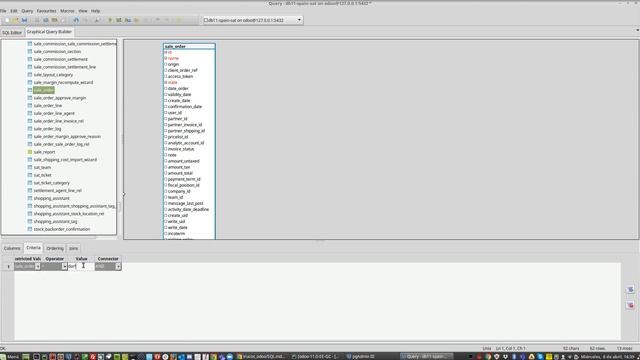Switch to the pgAdmin III taskbar window
This screenshot has height=360, width=640.
pyautogui.click(x=360, y=356)
